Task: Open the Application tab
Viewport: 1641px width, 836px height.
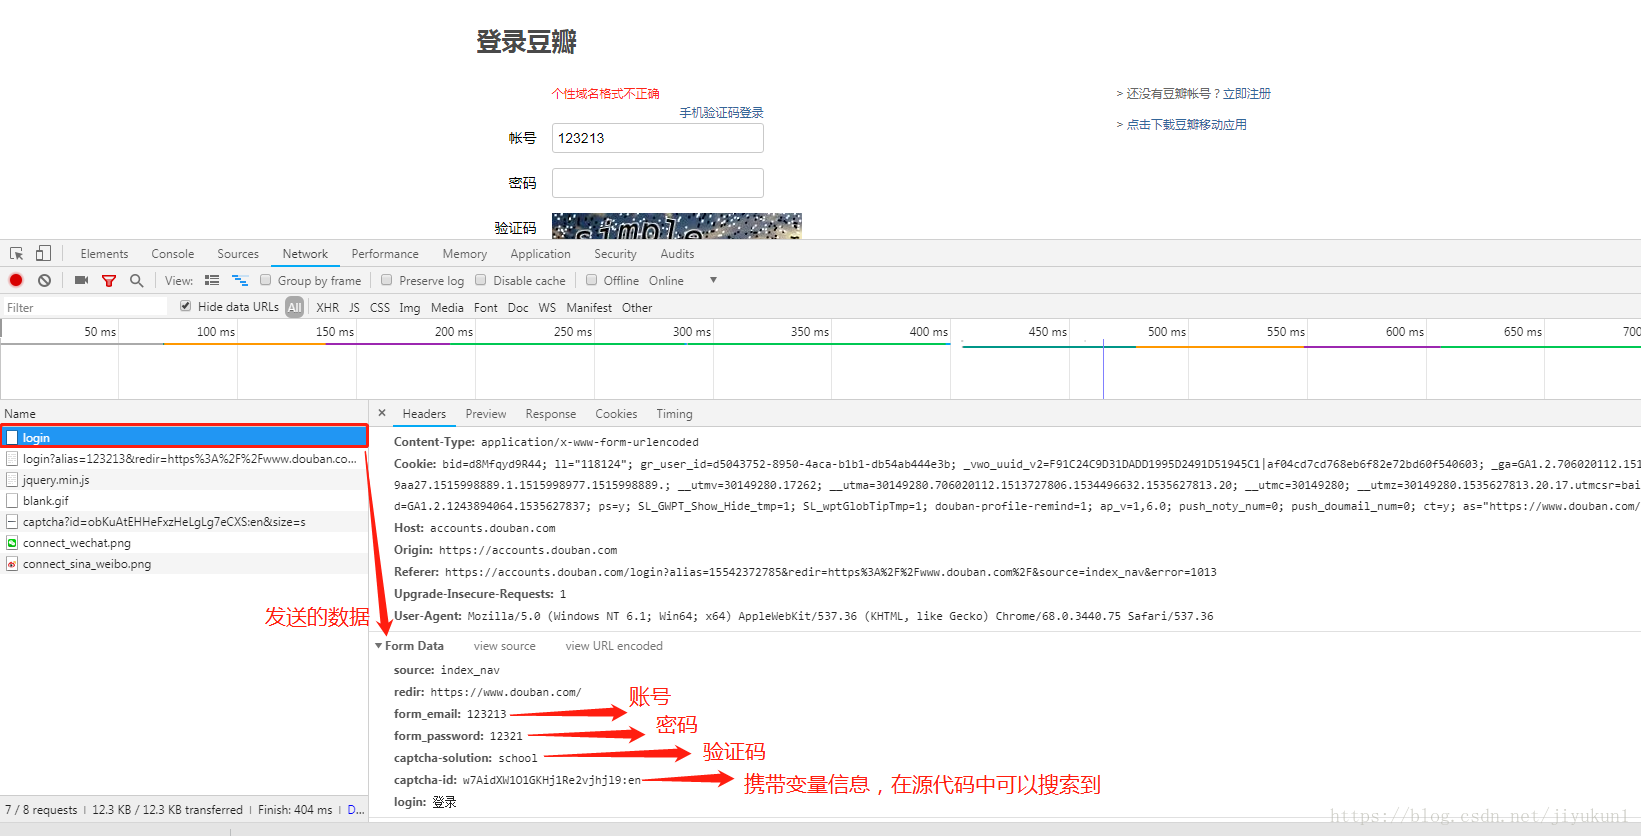Action: tap(540, 254)
